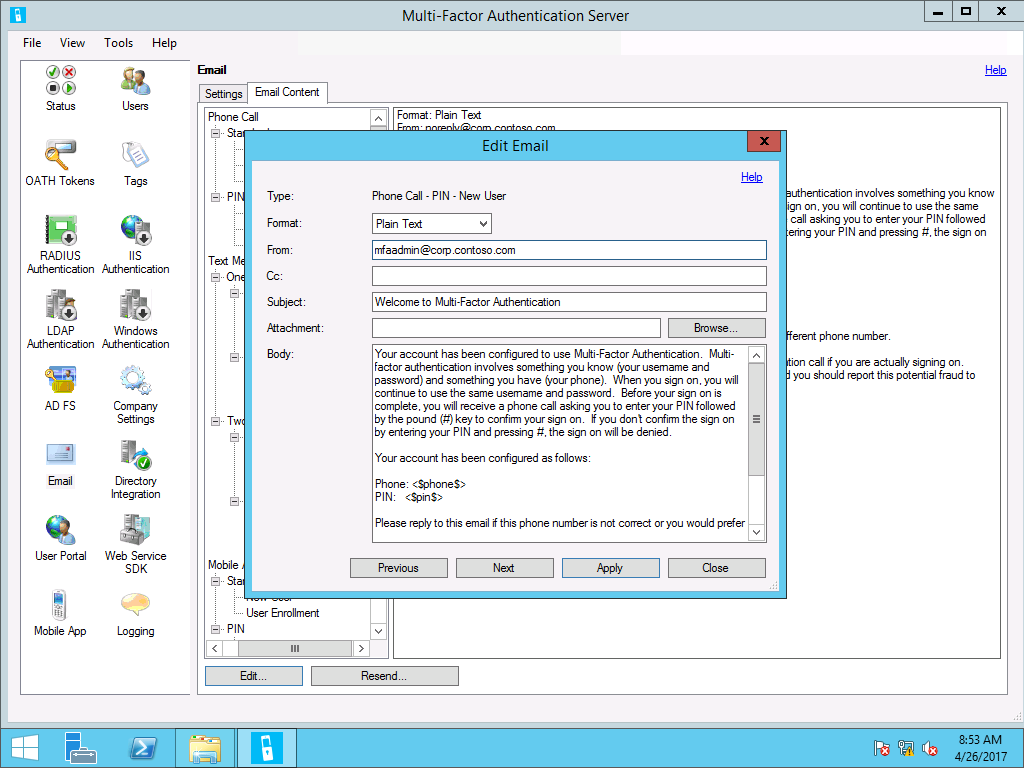This screenshot has width=1024, height=768.
Task: Click into the Subject text field
Action: [568, 302]
